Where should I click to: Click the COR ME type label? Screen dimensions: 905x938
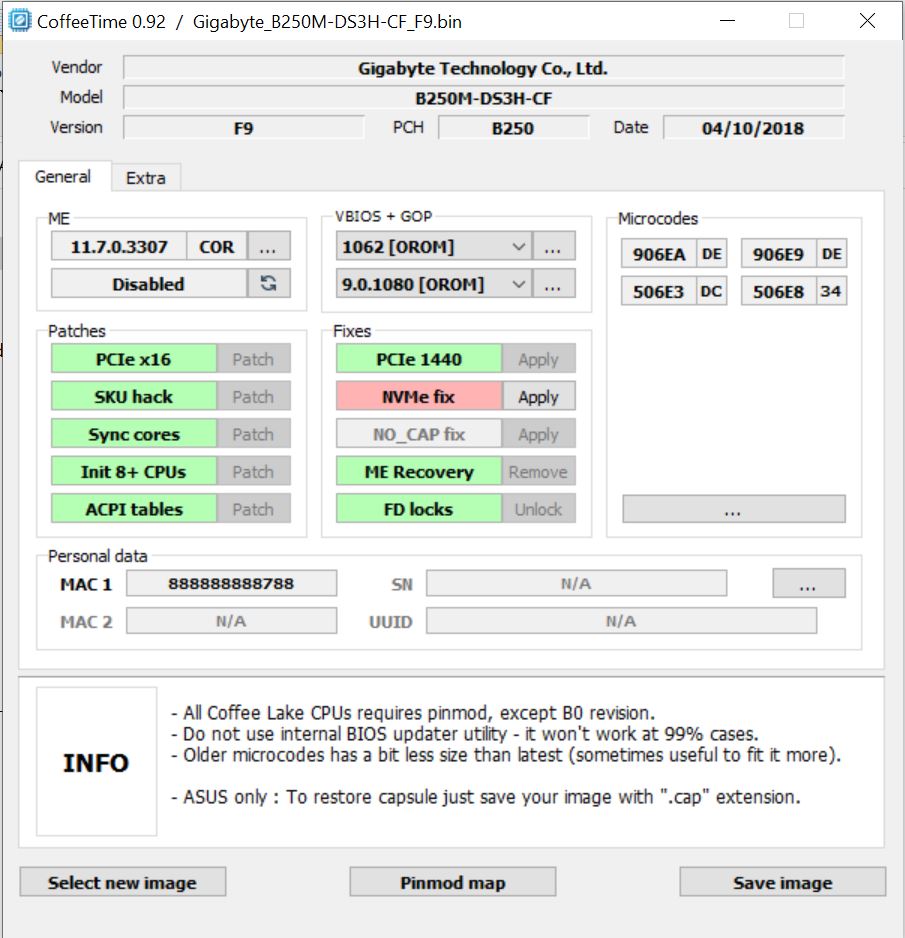[x=217, y=246]
